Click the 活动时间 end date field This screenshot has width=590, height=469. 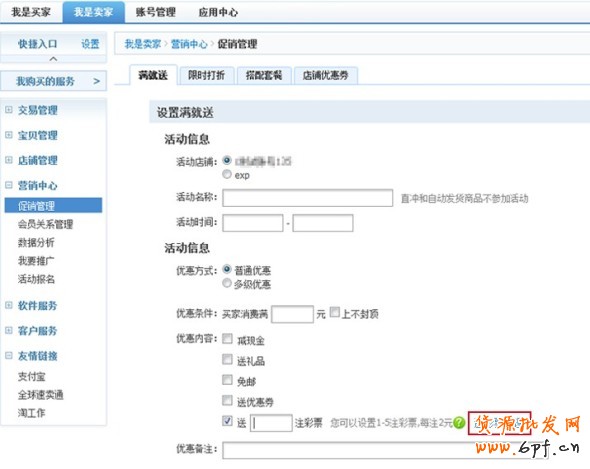323,223
